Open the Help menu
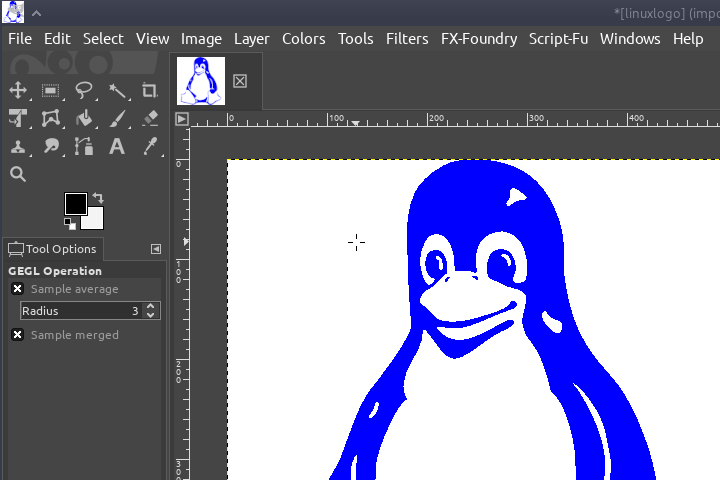 click(688, 39)
